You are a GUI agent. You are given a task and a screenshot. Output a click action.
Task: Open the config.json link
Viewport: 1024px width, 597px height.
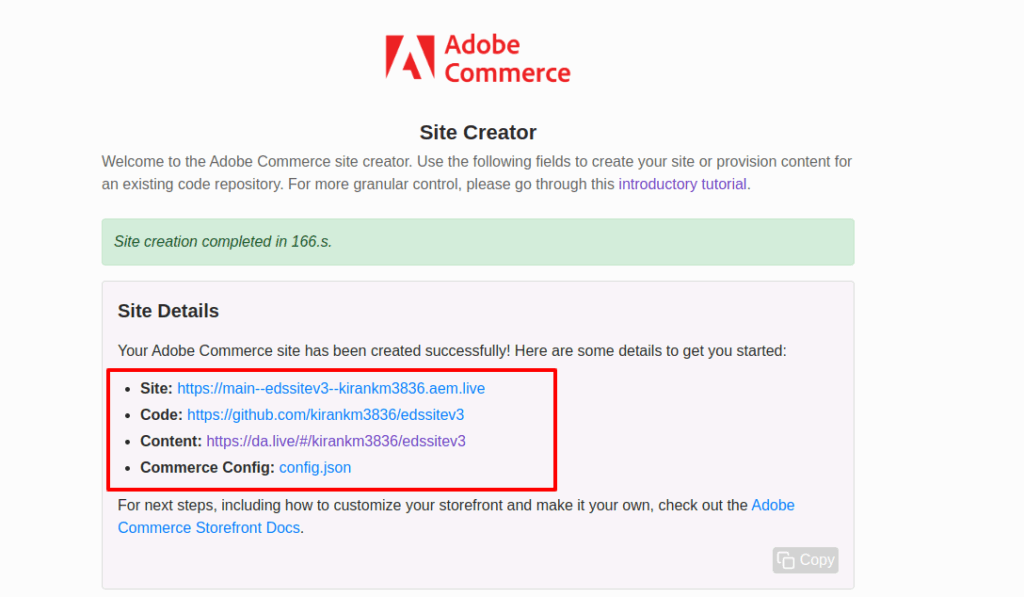pyautogui.click(x=315, y=467)
